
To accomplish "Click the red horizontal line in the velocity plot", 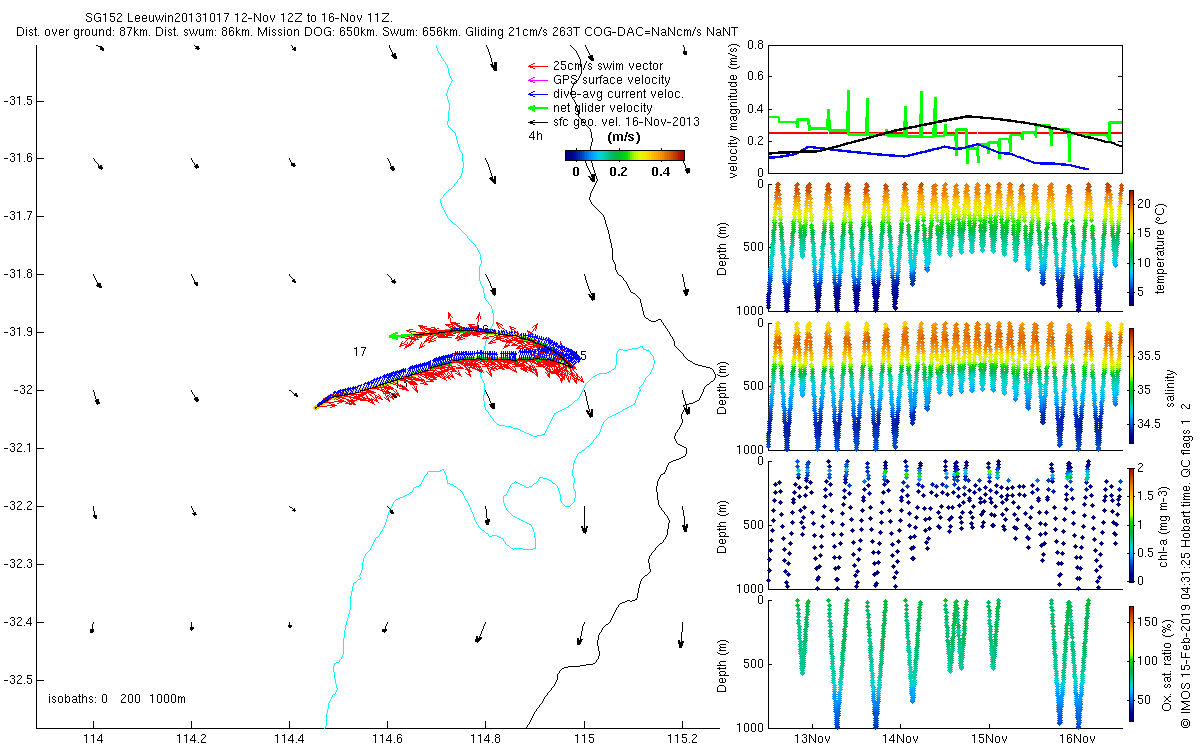I will tap(945, 133).
